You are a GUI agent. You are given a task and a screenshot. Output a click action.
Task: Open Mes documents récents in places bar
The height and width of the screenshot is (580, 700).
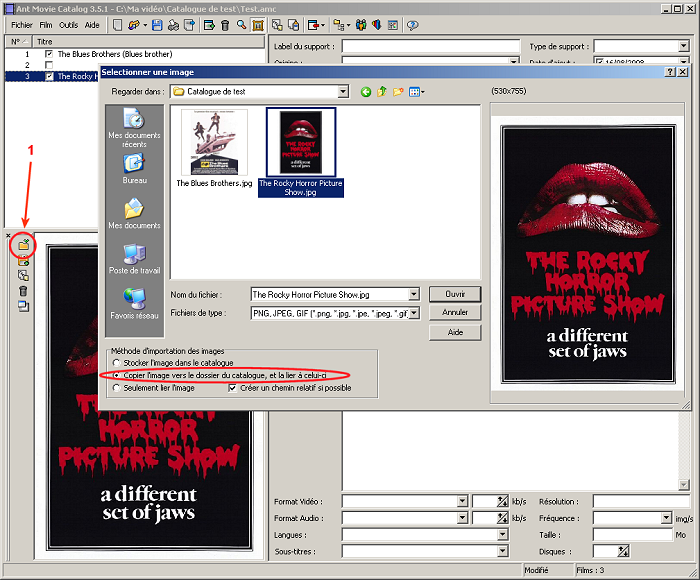[134, 128]
